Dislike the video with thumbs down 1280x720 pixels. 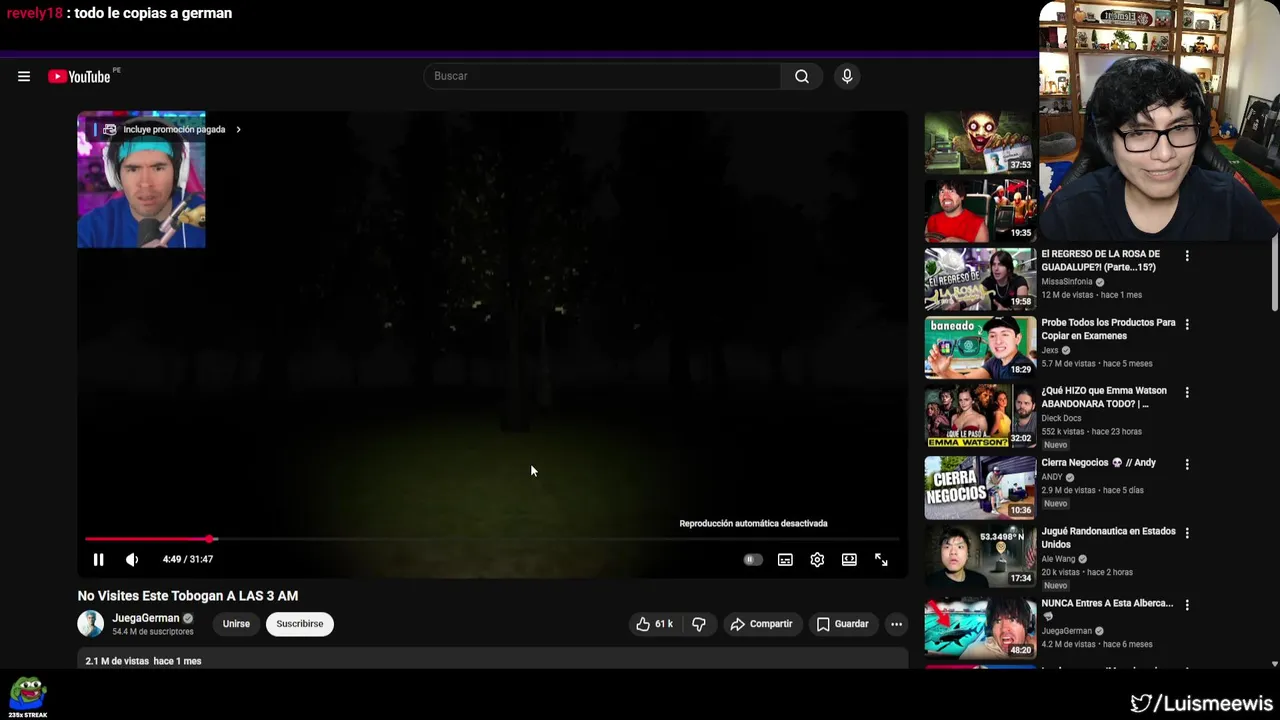[x=699, y=624]
